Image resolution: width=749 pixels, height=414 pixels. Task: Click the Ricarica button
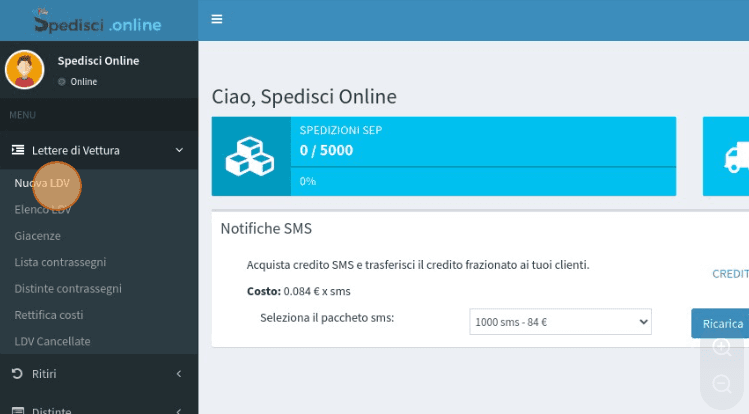pos(720,323)
